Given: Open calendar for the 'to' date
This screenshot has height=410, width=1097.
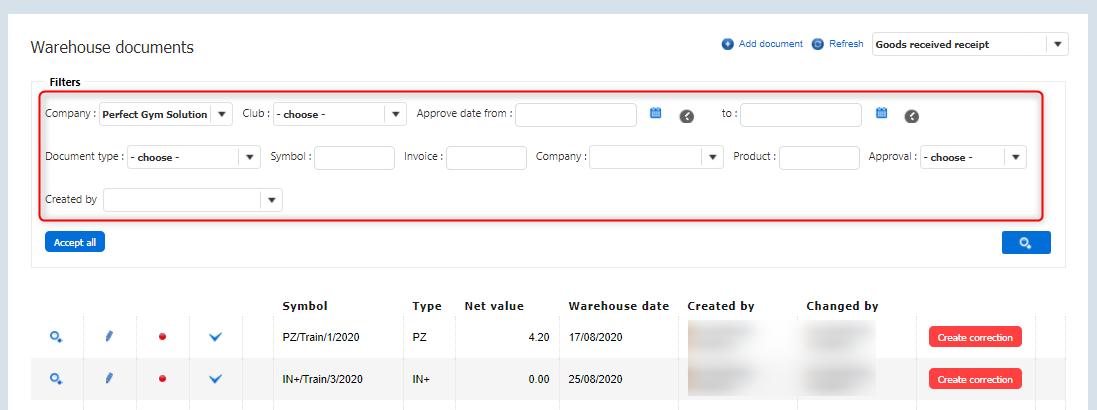Looking at the screenshot, I should point(882,114).
